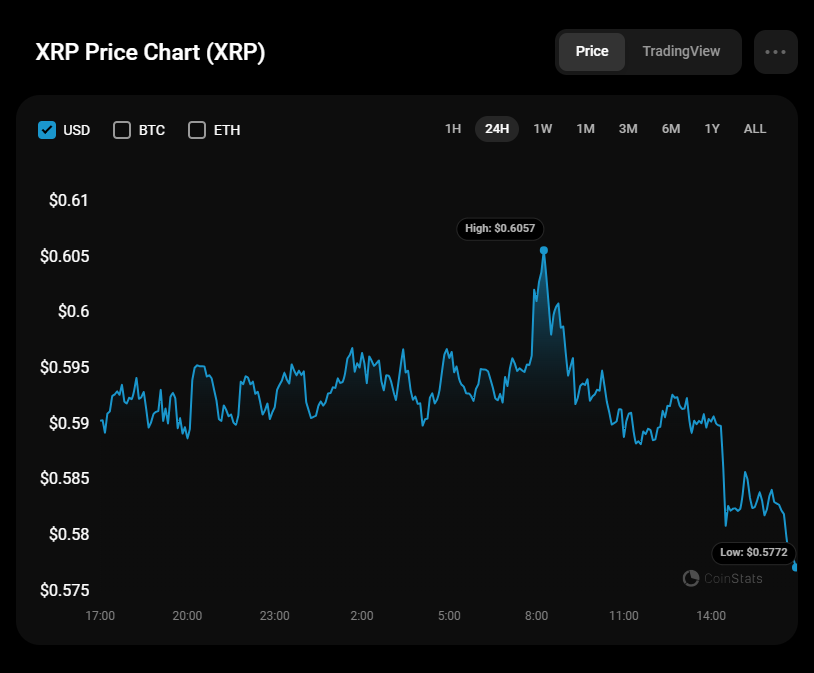Show the 1Y time range

point(712,129)
